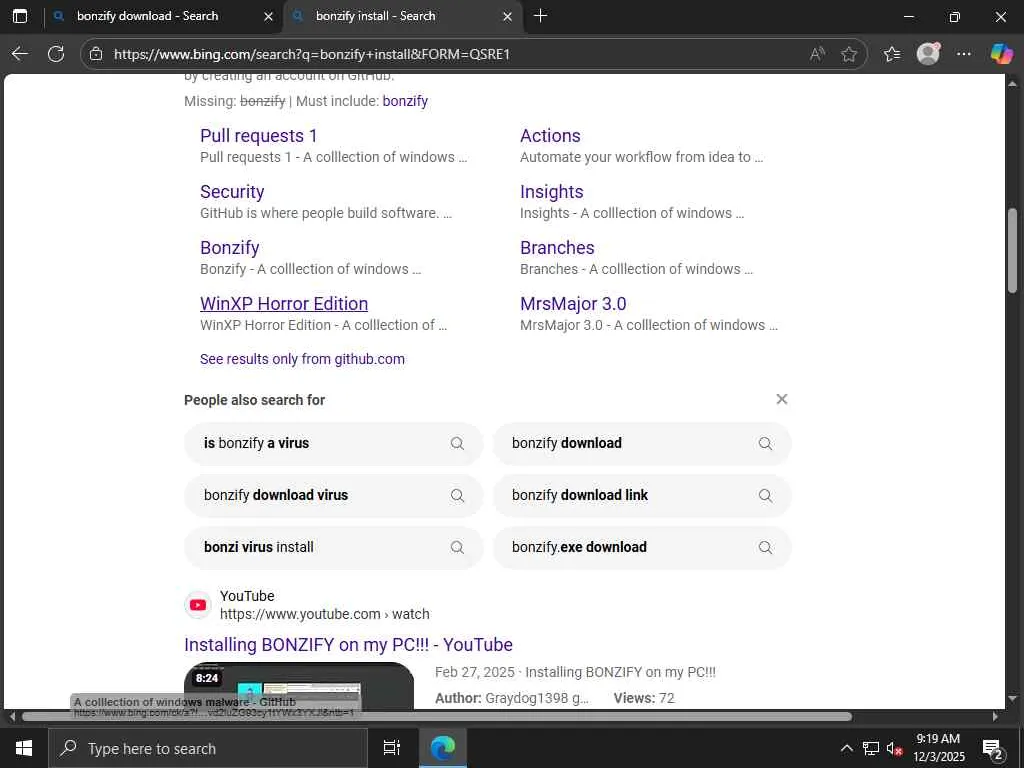Viewport: 1024px width, 768px height.
Task: Click search icon on bonzify download link
Action: tap(765, 496)
